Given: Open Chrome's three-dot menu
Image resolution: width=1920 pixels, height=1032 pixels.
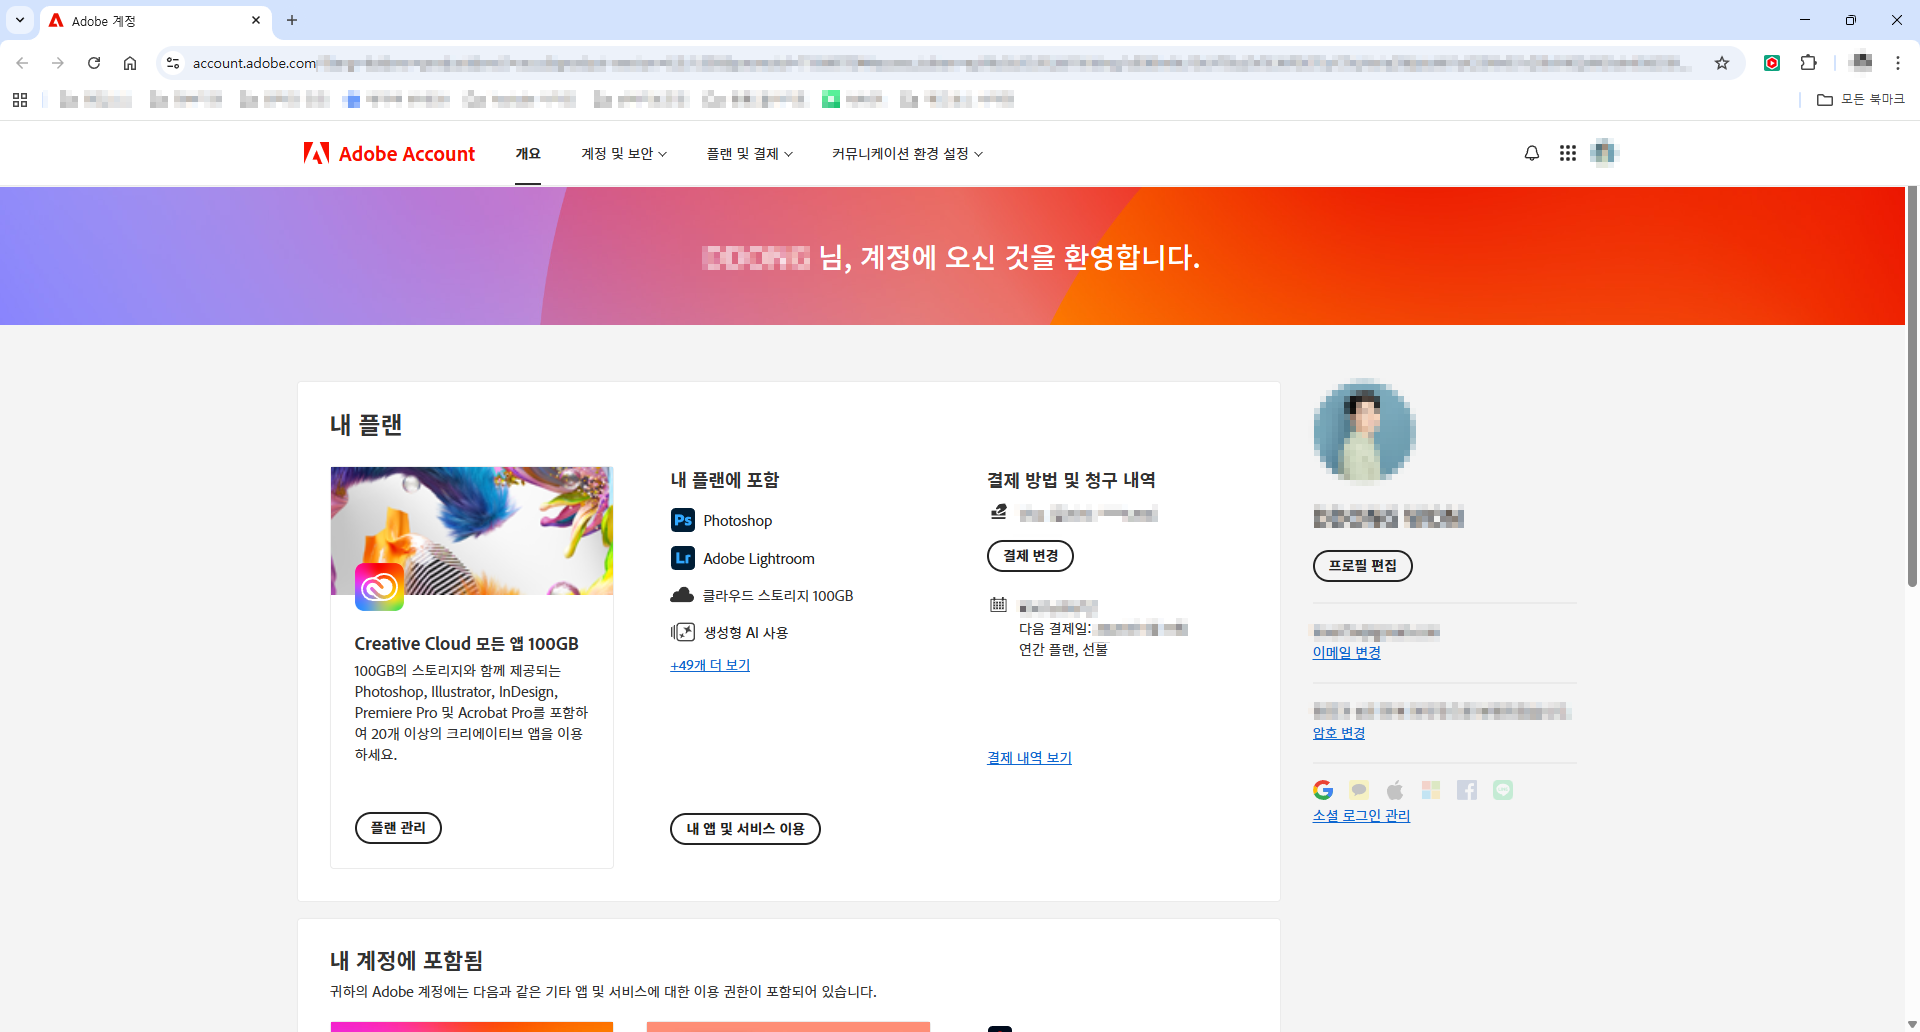Looking at the screenshot, I should [1898, 63].
